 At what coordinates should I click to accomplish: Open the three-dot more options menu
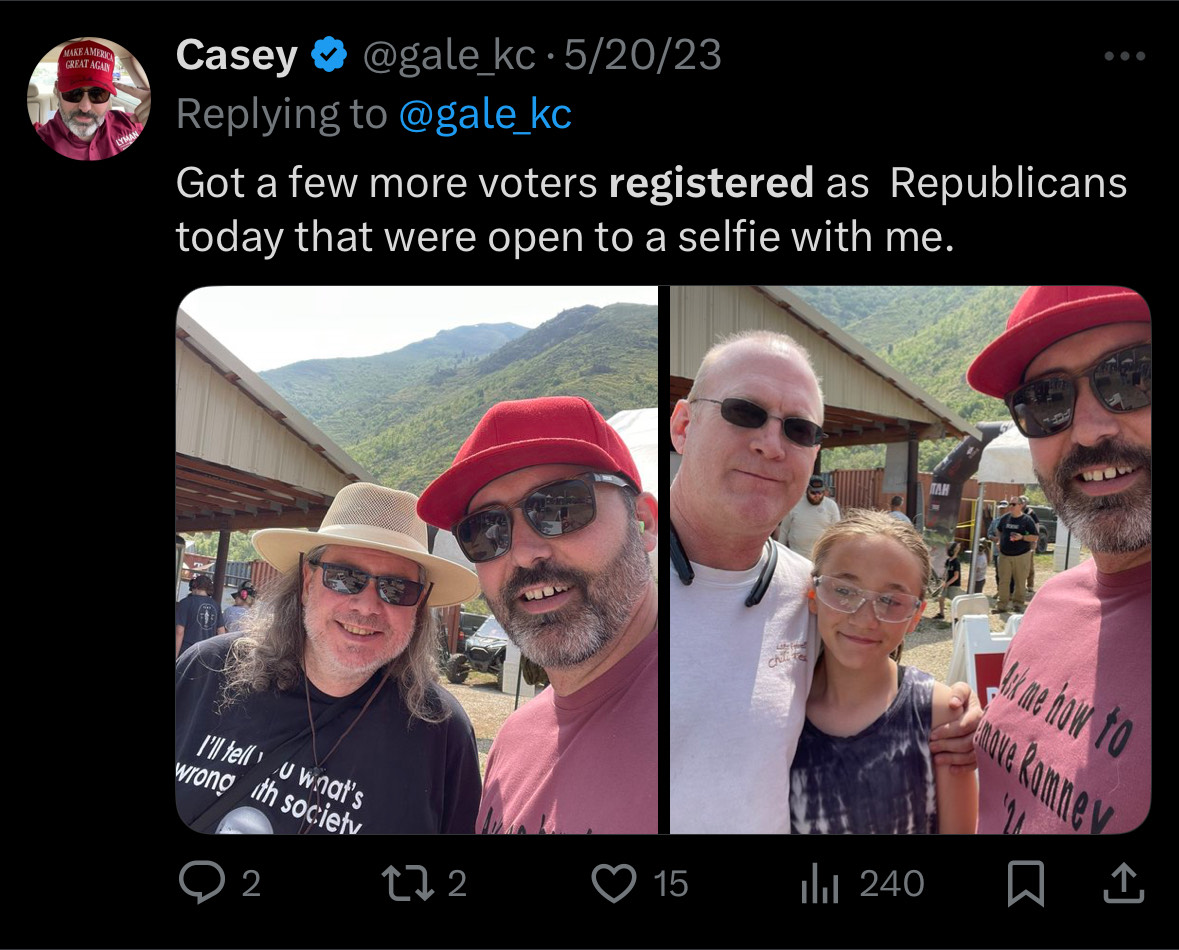tap(1123, 57)
